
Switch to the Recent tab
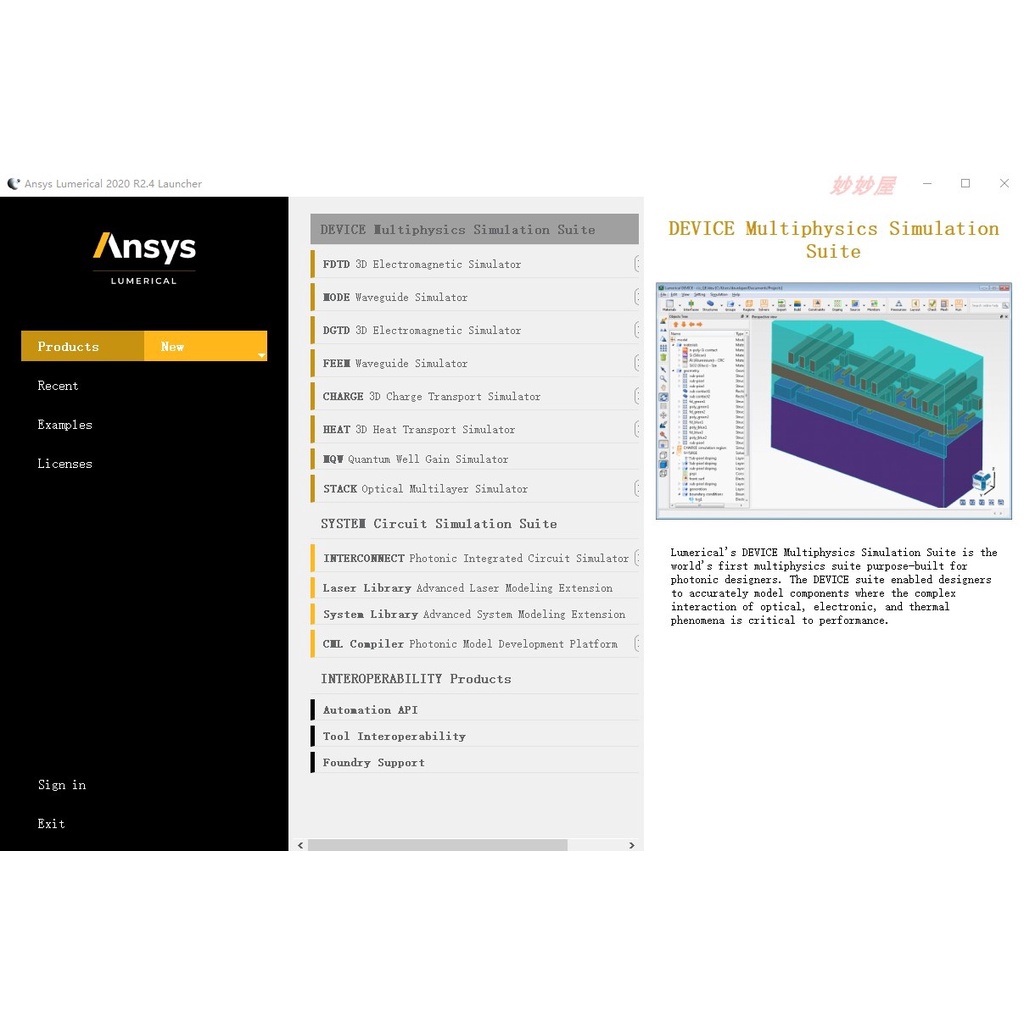[57, 385]
